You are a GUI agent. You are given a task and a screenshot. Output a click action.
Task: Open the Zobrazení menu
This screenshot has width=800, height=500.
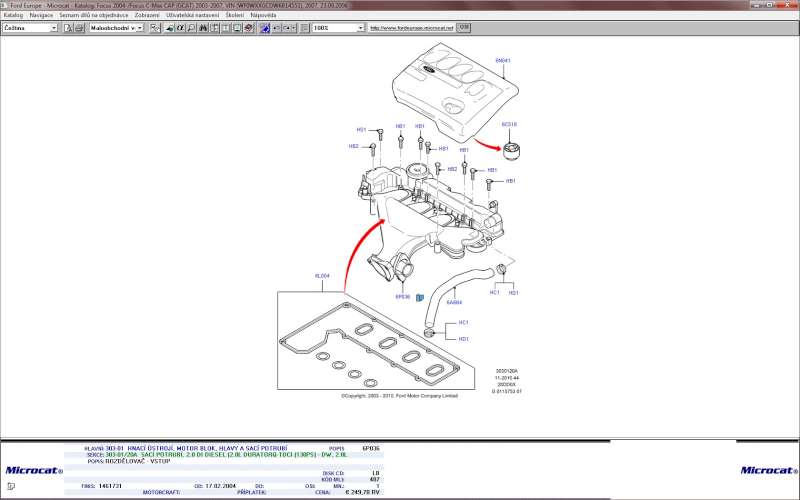coord(146,16)
